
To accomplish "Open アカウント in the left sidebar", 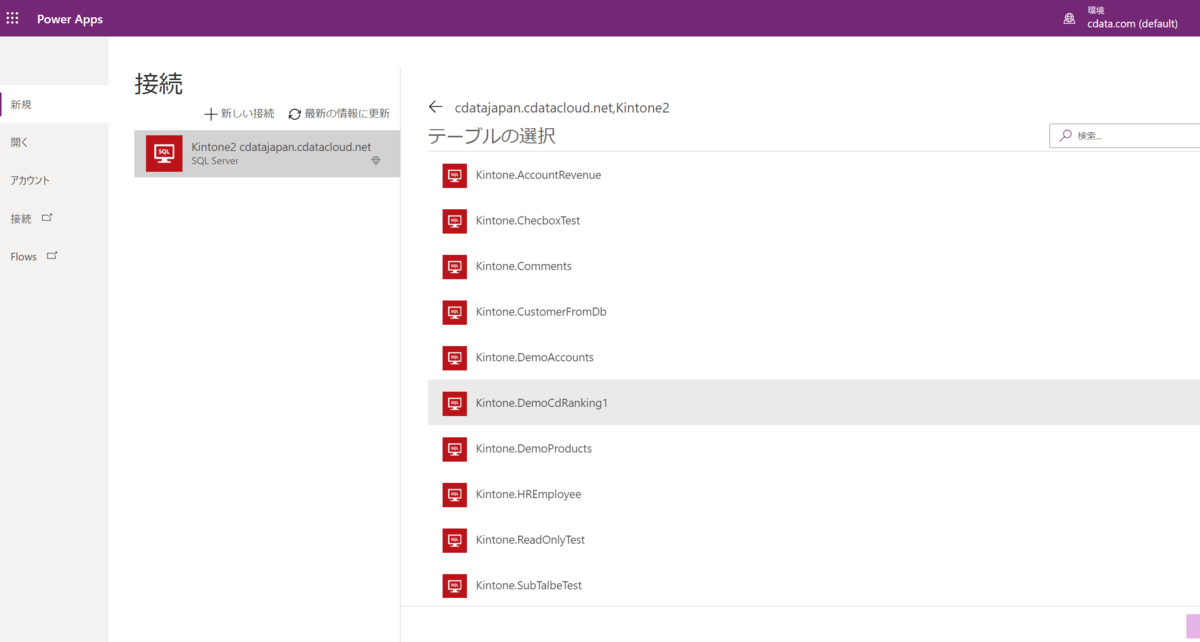I will [x=54, y=180].
